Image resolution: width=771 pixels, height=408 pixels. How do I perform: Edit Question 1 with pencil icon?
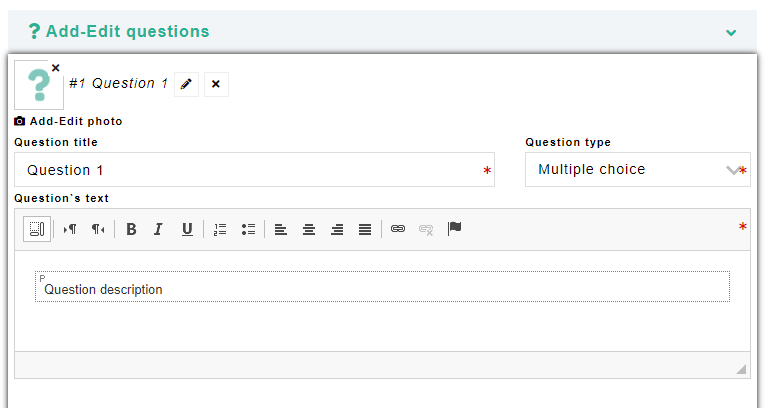tap(186, 84)
